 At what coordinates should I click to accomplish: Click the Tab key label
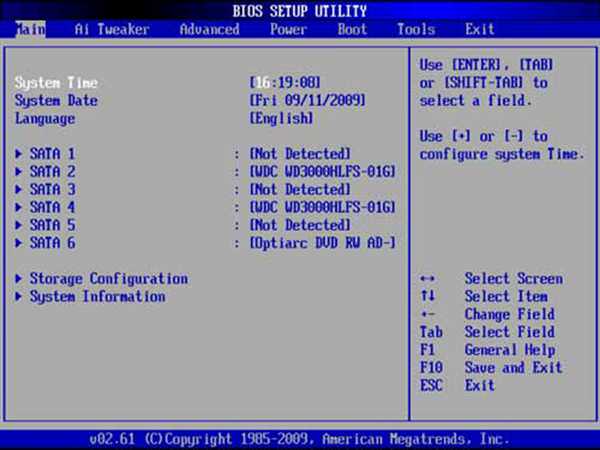(431, 332)
